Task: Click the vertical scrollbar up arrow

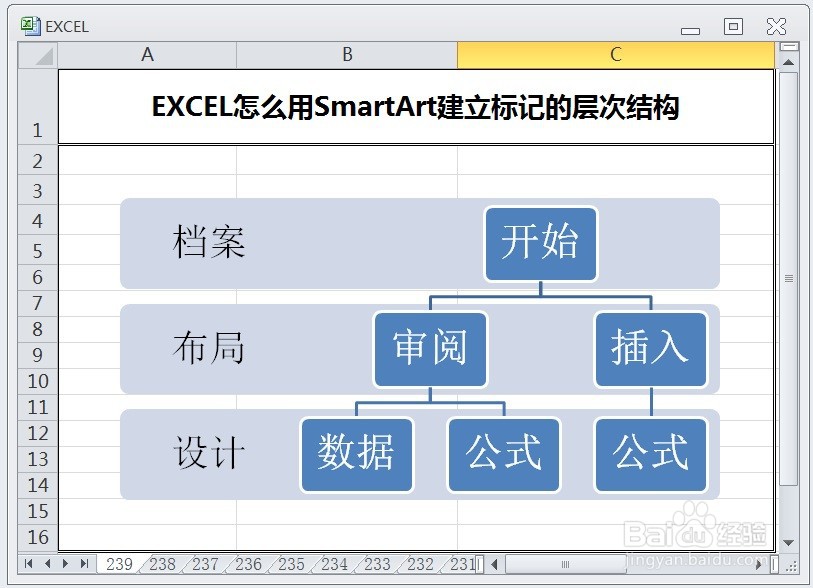Action: tap(789, 63)
